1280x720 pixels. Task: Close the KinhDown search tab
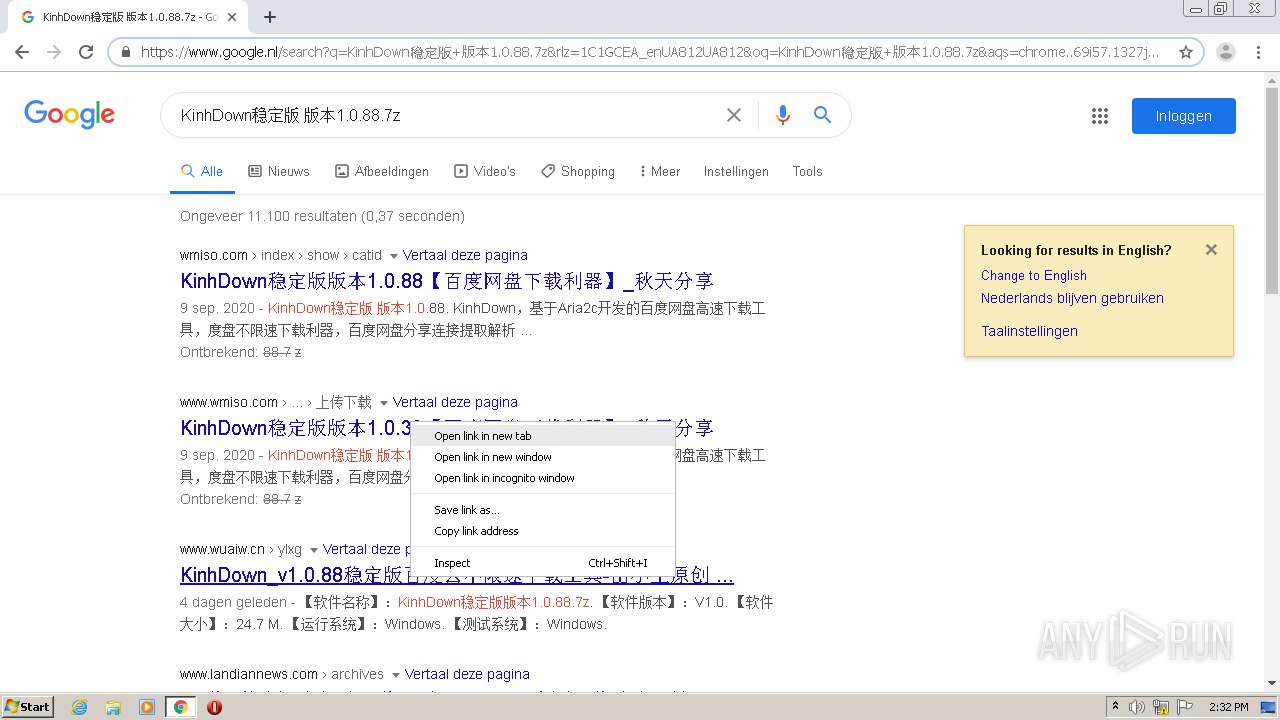232,17
